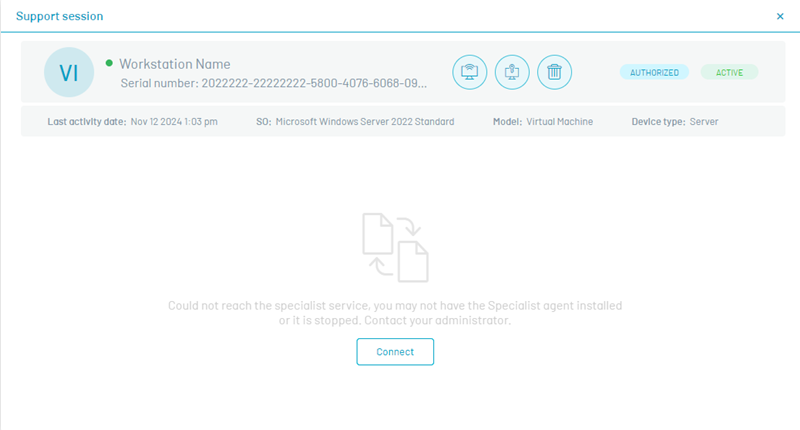Click the VI workstation avatar
Screen dimensions: 800x430
(x=69, y=72)
